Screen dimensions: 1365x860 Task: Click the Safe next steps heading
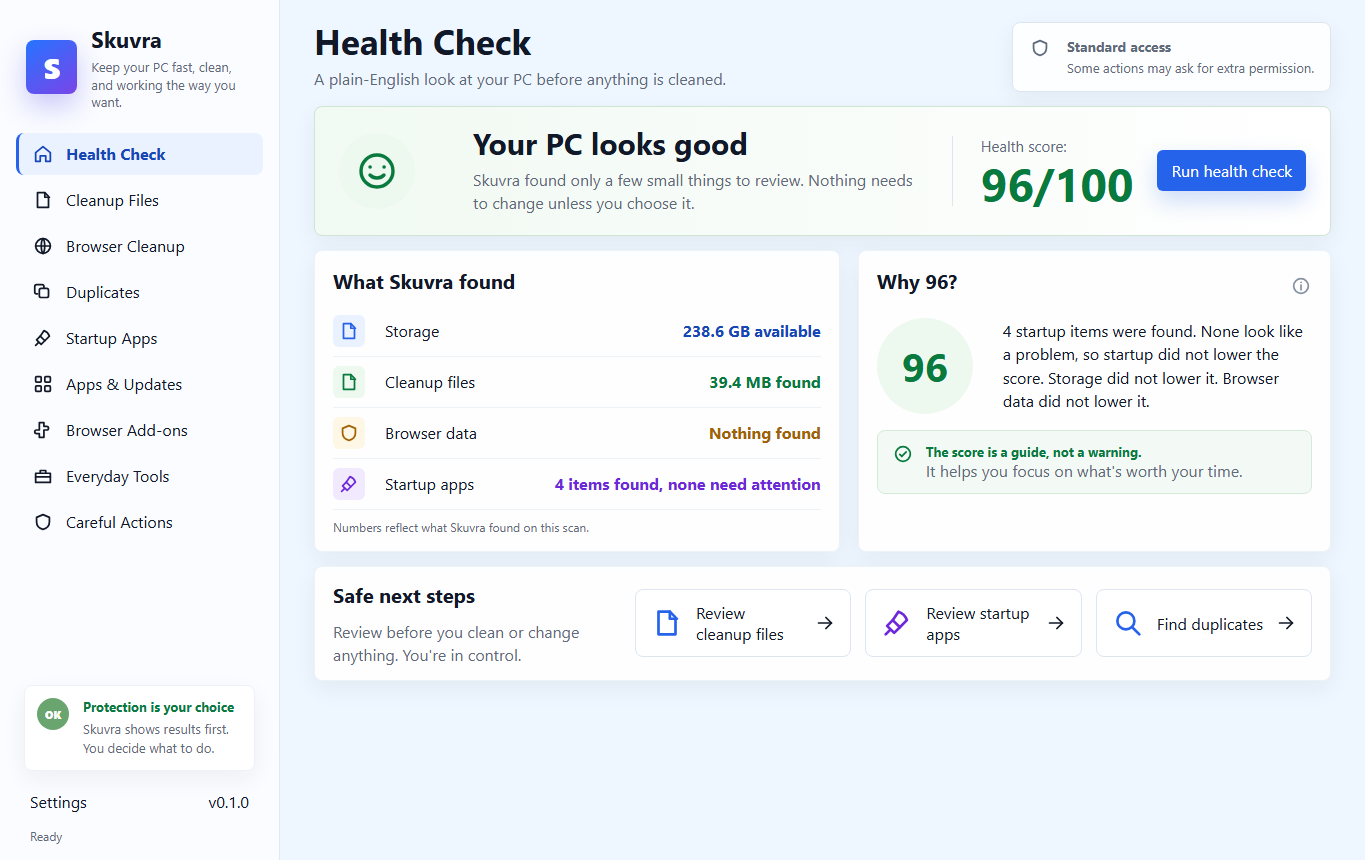(x=404, y=596)
